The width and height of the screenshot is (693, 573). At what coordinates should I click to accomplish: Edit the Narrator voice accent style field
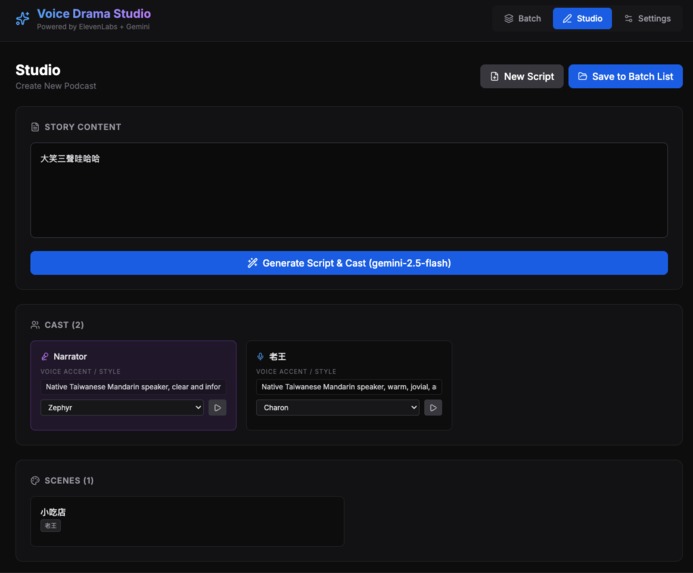coord(133,387)
